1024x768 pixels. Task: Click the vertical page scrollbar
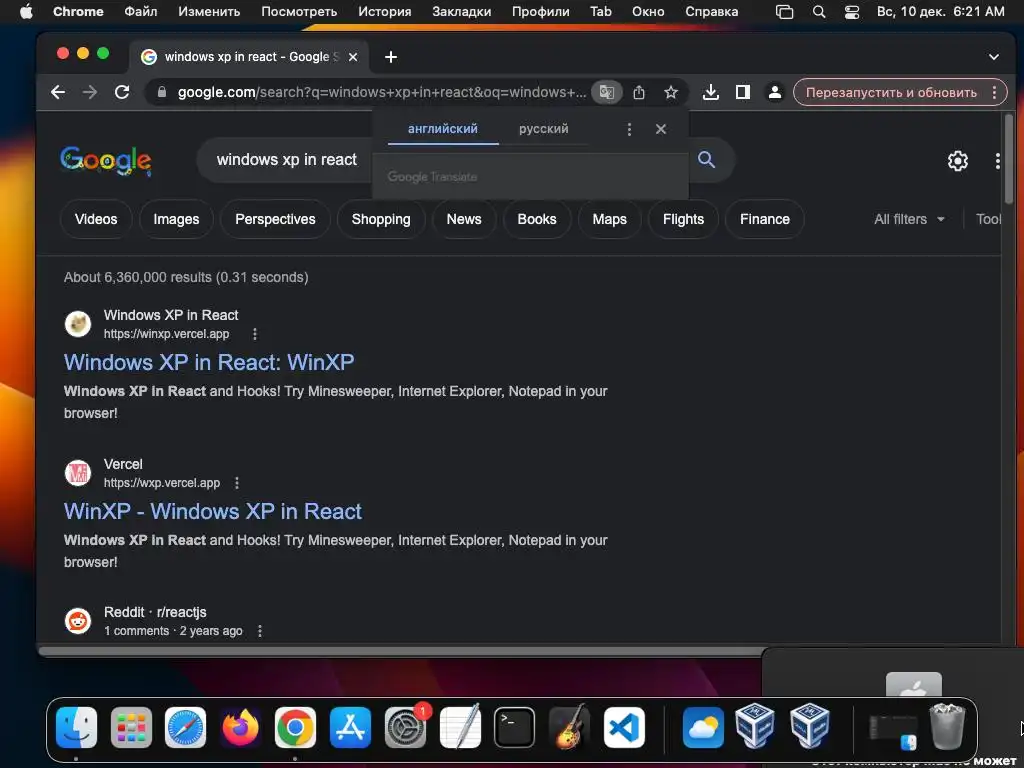pos(1009,159)
